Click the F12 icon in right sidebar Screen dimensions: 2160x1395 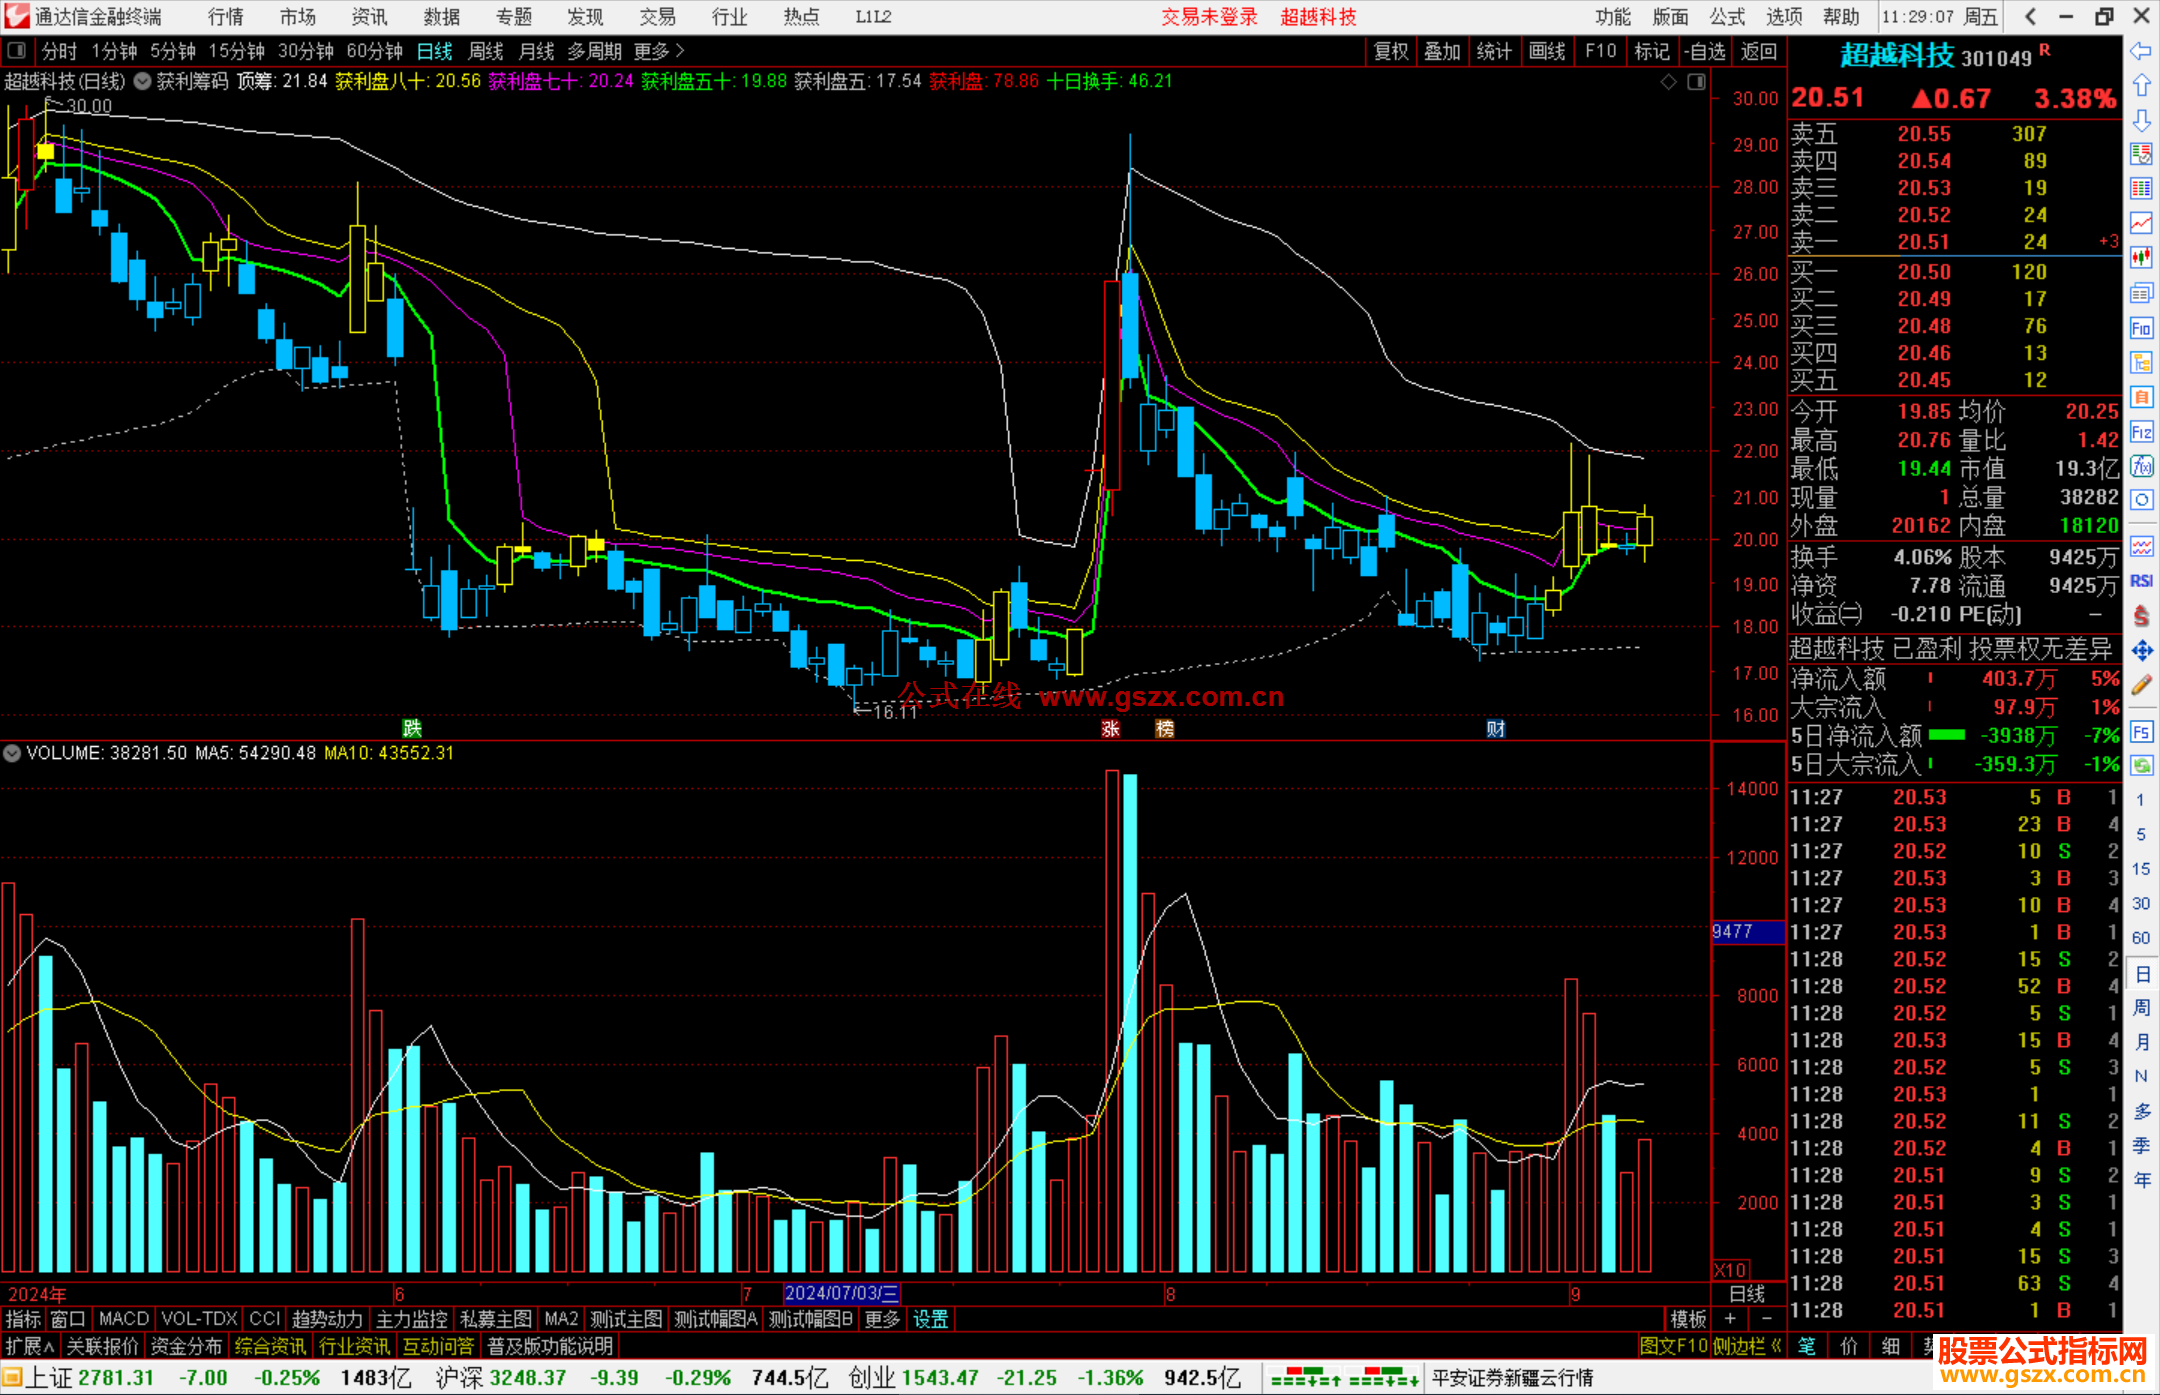2141,432
